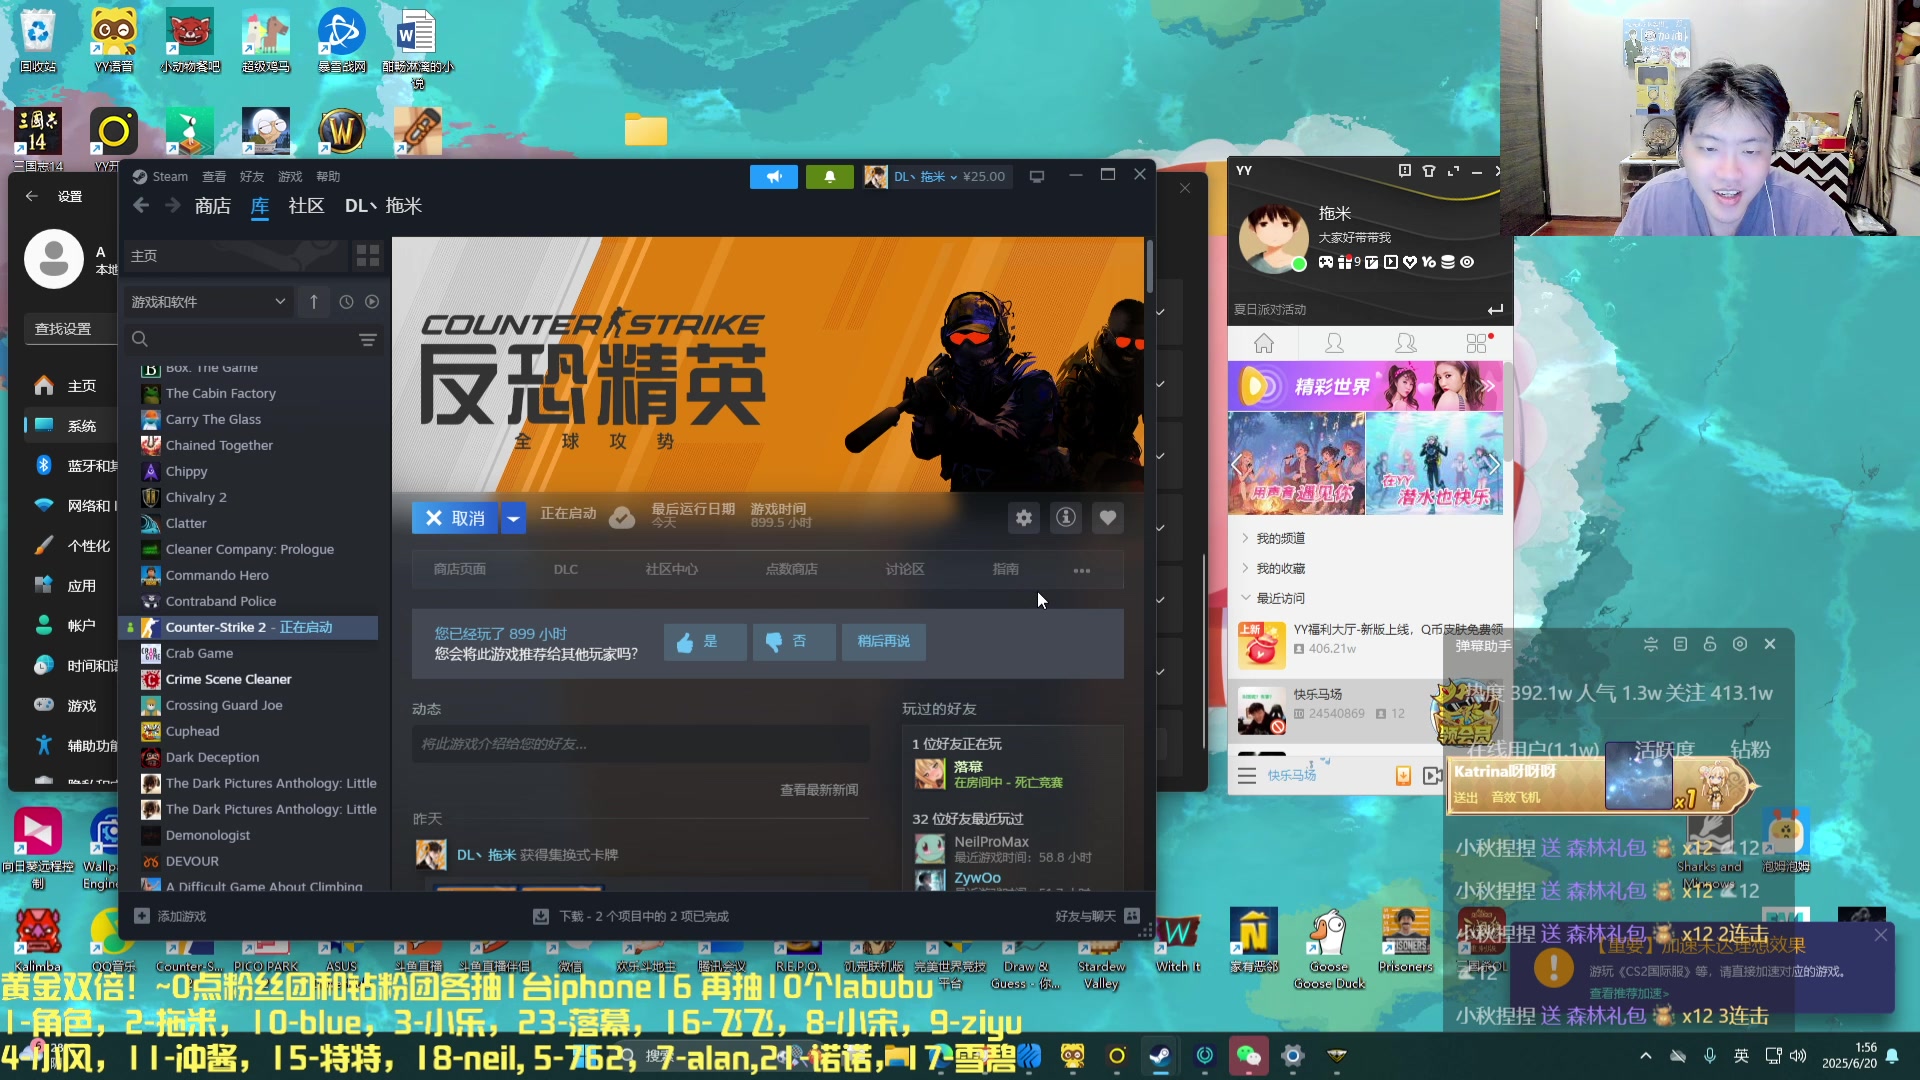
Task: Add Counter-Strike 2 to favorites heart
Action: [1107, 518]
